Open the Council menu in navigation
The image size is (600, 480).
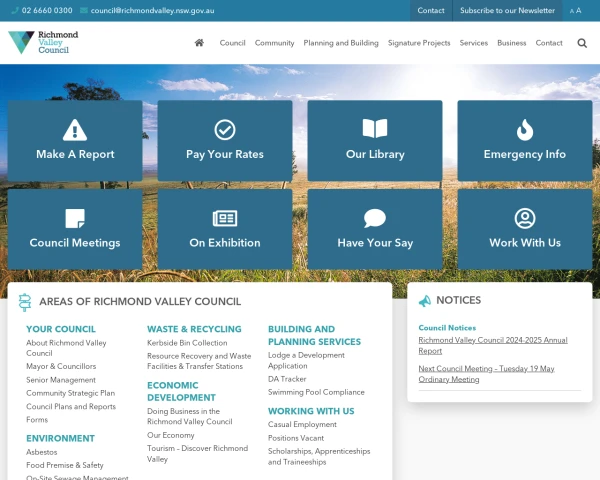click(232, 43)
